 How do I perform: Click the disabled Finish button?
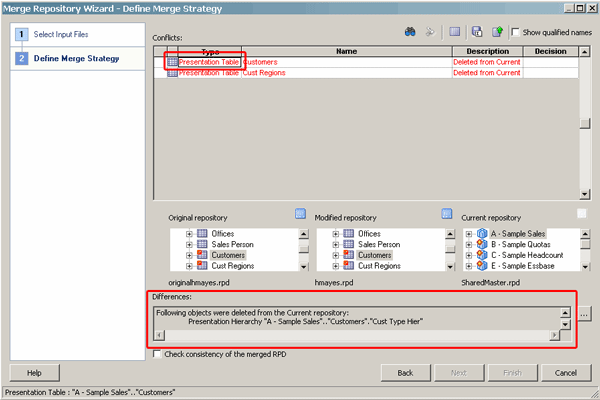coord(512,373)
